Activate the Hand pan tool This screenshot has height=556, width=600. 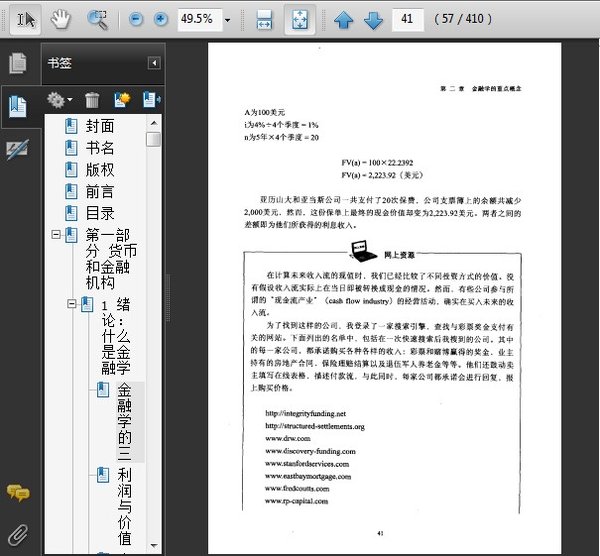coord(61,19)
